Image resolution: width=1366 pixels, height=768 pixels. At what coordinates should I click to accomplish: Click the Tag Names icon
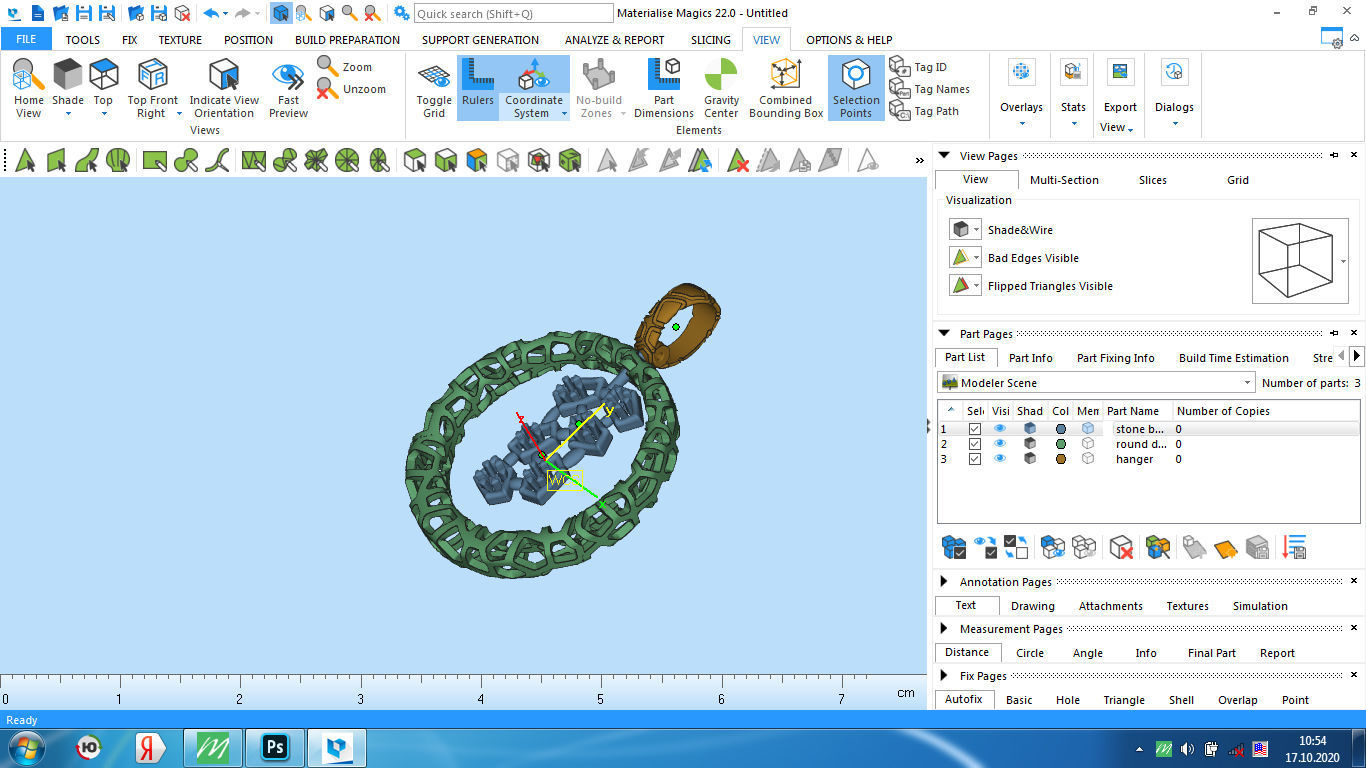click(x=899, y=89)
